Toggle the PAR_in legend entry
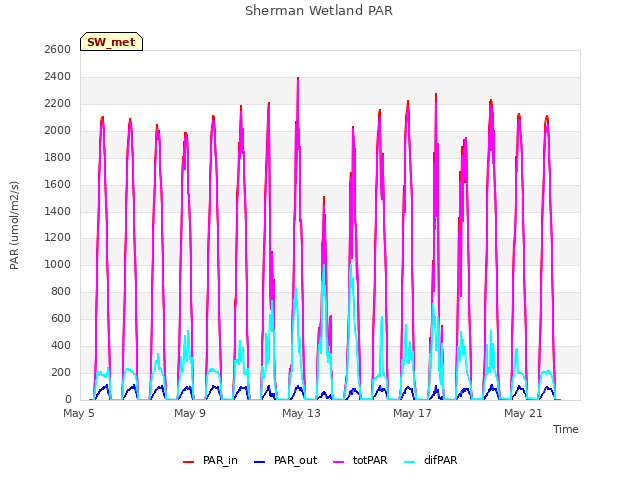Screen dimensions: 640x480 (x=210, y=460)
